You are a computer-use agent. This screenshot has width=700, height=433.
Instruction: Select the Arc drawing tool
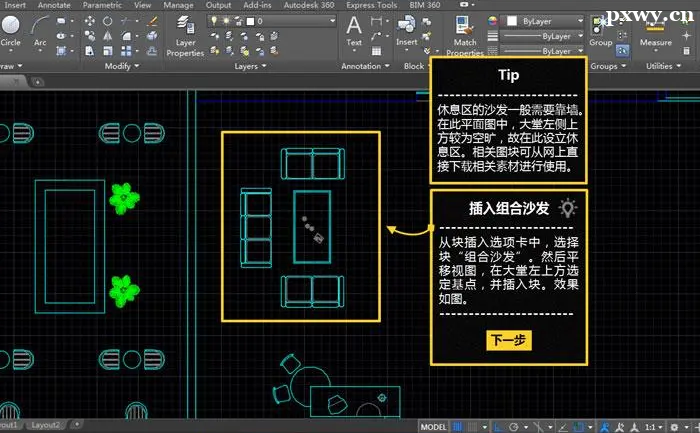pyautogui.click(x=40, y=30)
